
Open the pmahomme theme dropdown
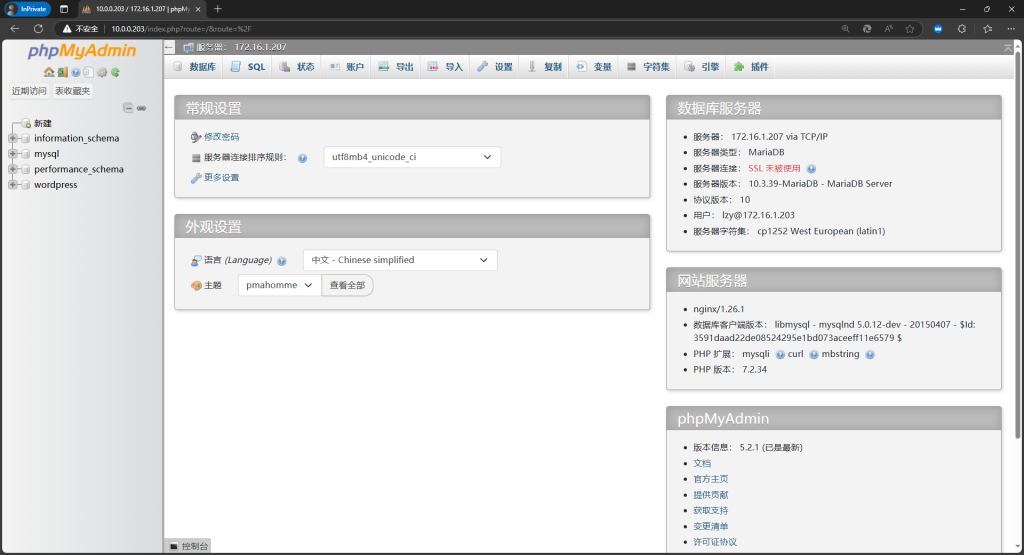[280, 285]
